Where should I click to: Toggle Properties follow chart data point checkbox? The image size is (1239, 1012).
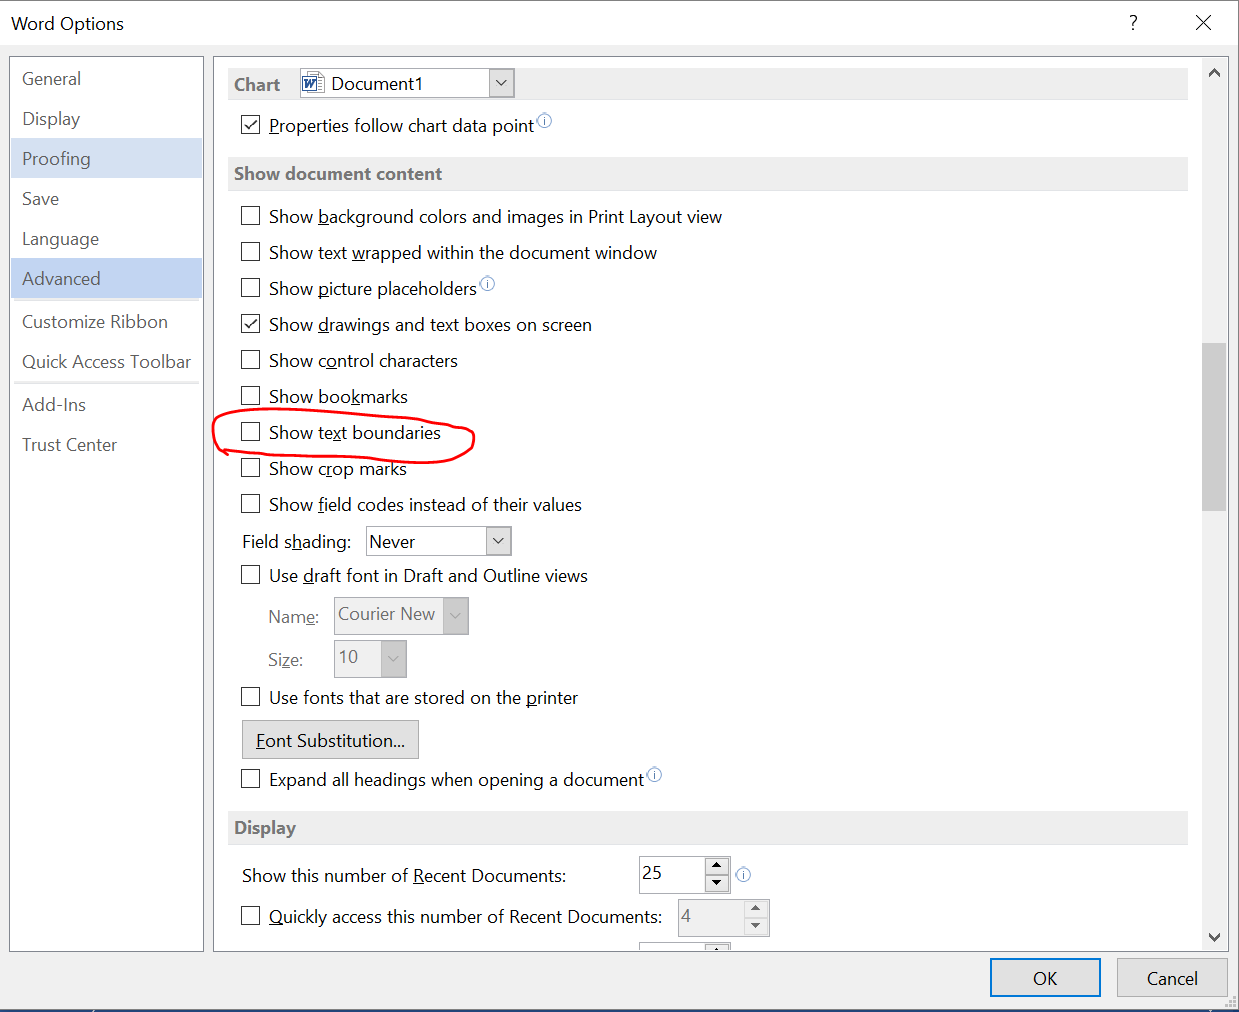251,125
